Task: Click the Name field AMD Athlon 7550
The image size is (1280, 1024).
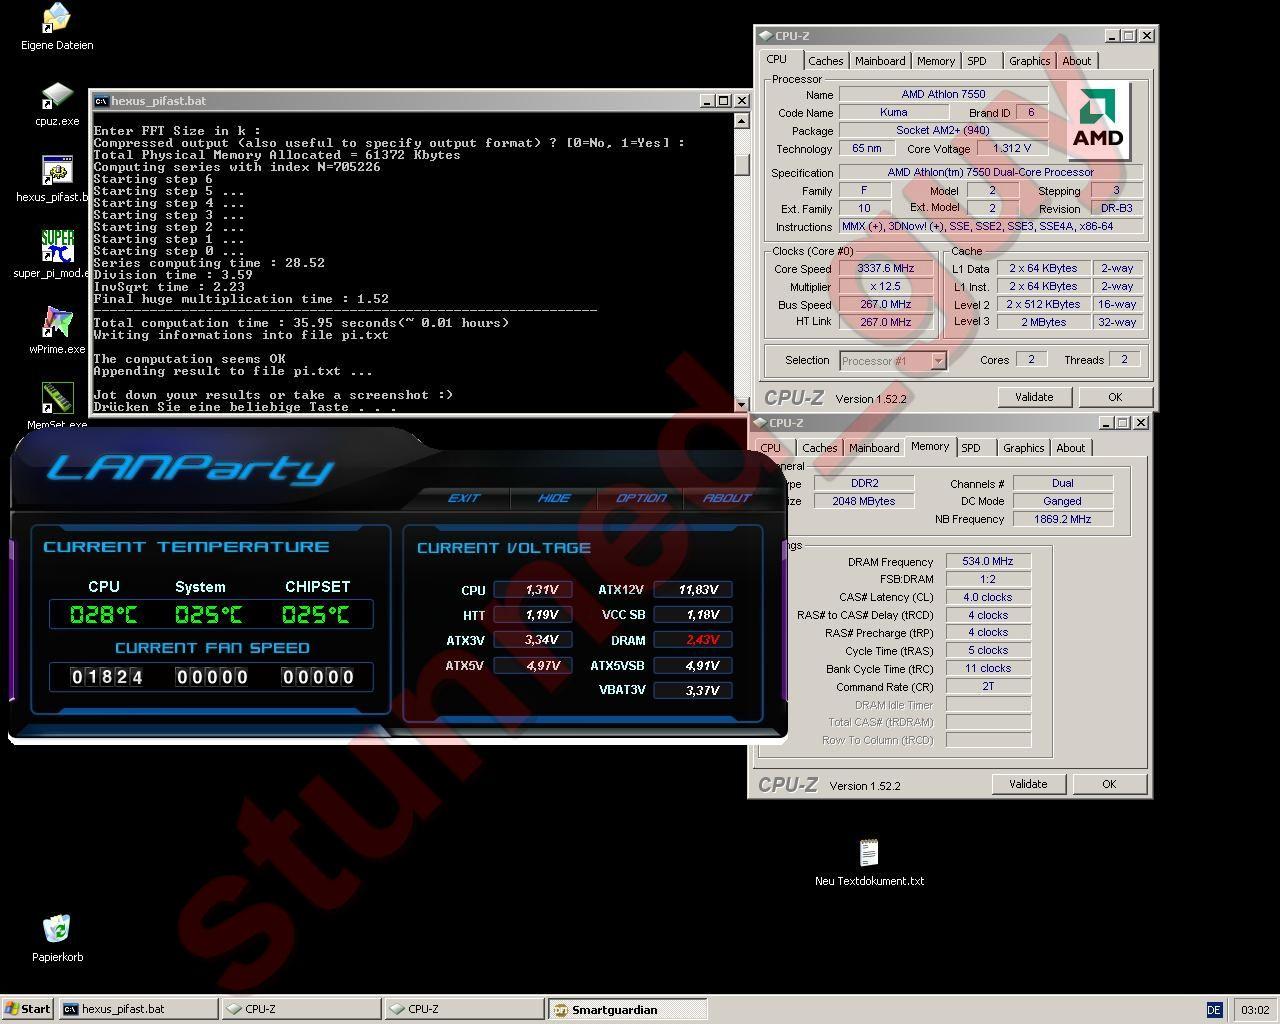Action: tap(943, 94)
